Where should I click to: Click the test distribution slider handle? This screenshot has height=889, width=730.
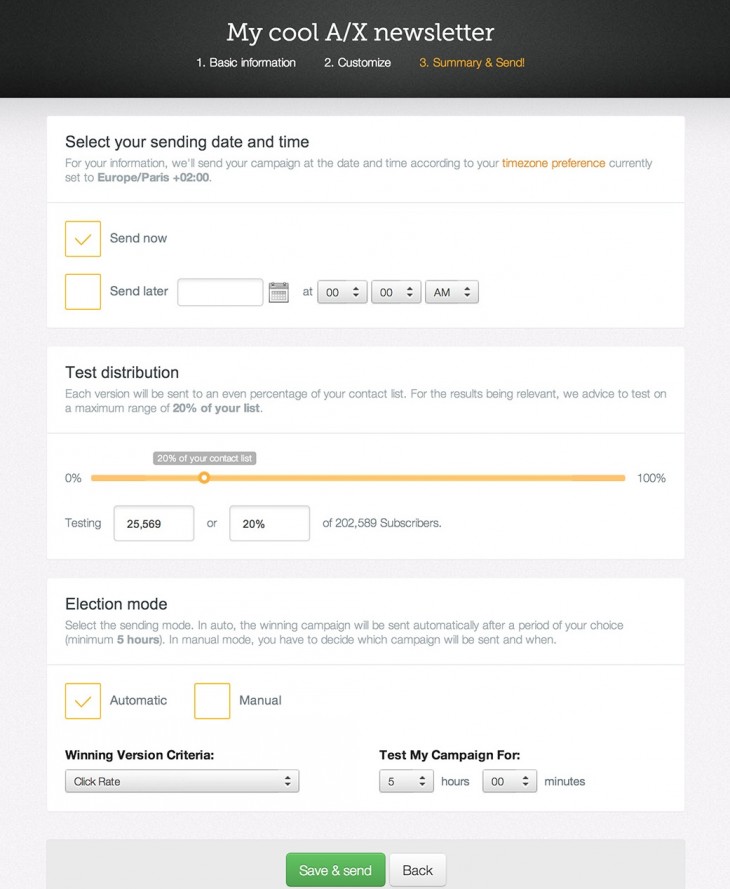pos(204,478)
